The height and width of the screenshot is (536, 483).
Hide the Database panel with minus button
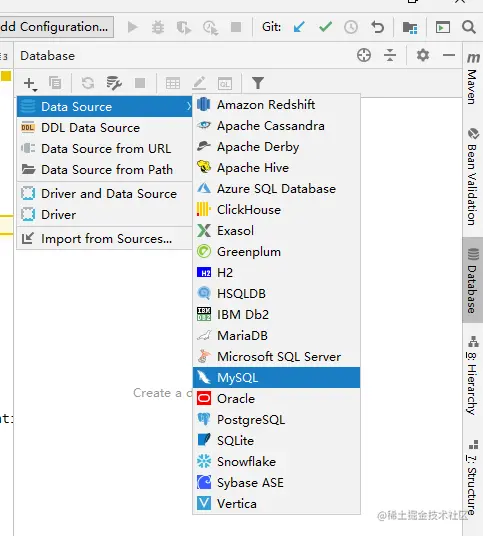tap(448, 55)
